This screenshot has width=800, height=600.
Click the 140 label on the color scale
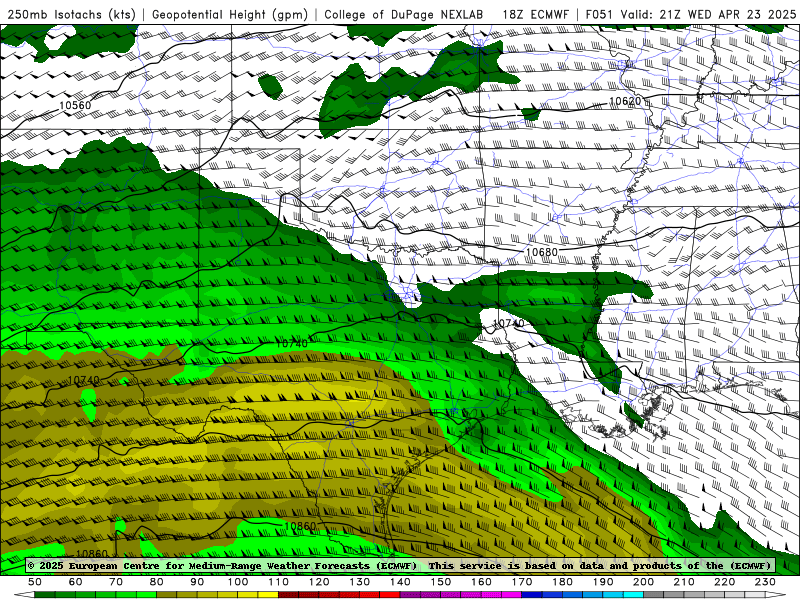pos(400,582)
